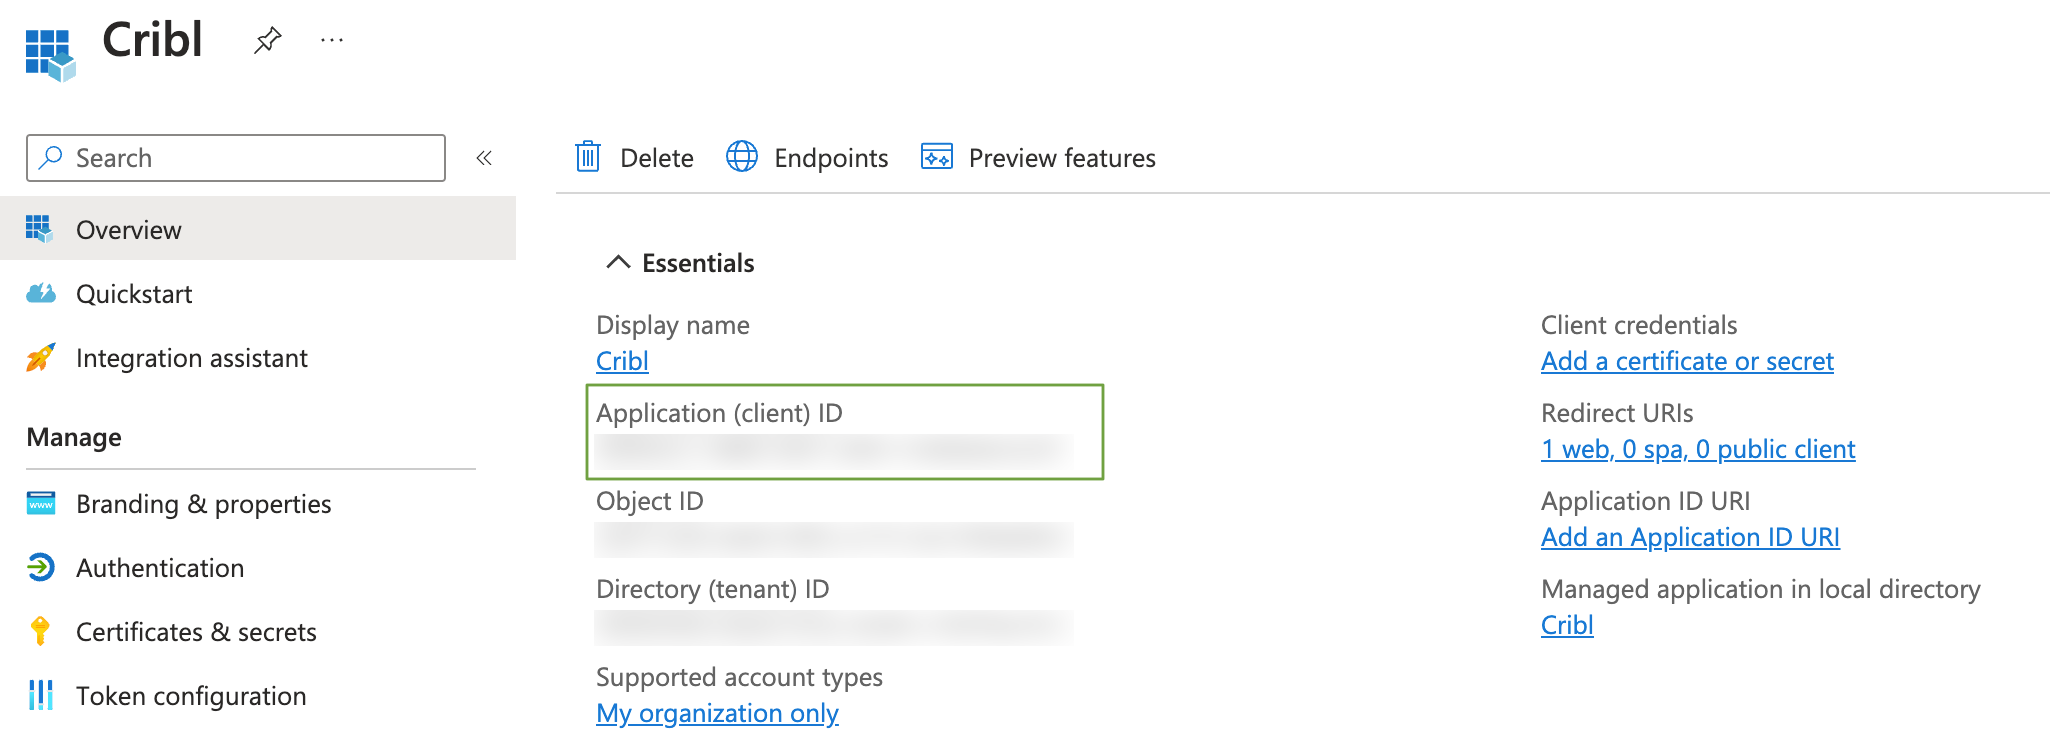Click the Delete toolbar label
This screenshot has width=2050, height=736.
[656, 158]
